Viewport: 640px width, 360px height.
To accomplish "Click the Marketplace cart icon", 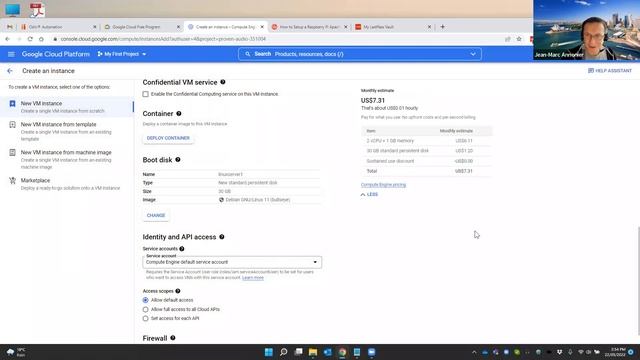I will pos(12,180).
